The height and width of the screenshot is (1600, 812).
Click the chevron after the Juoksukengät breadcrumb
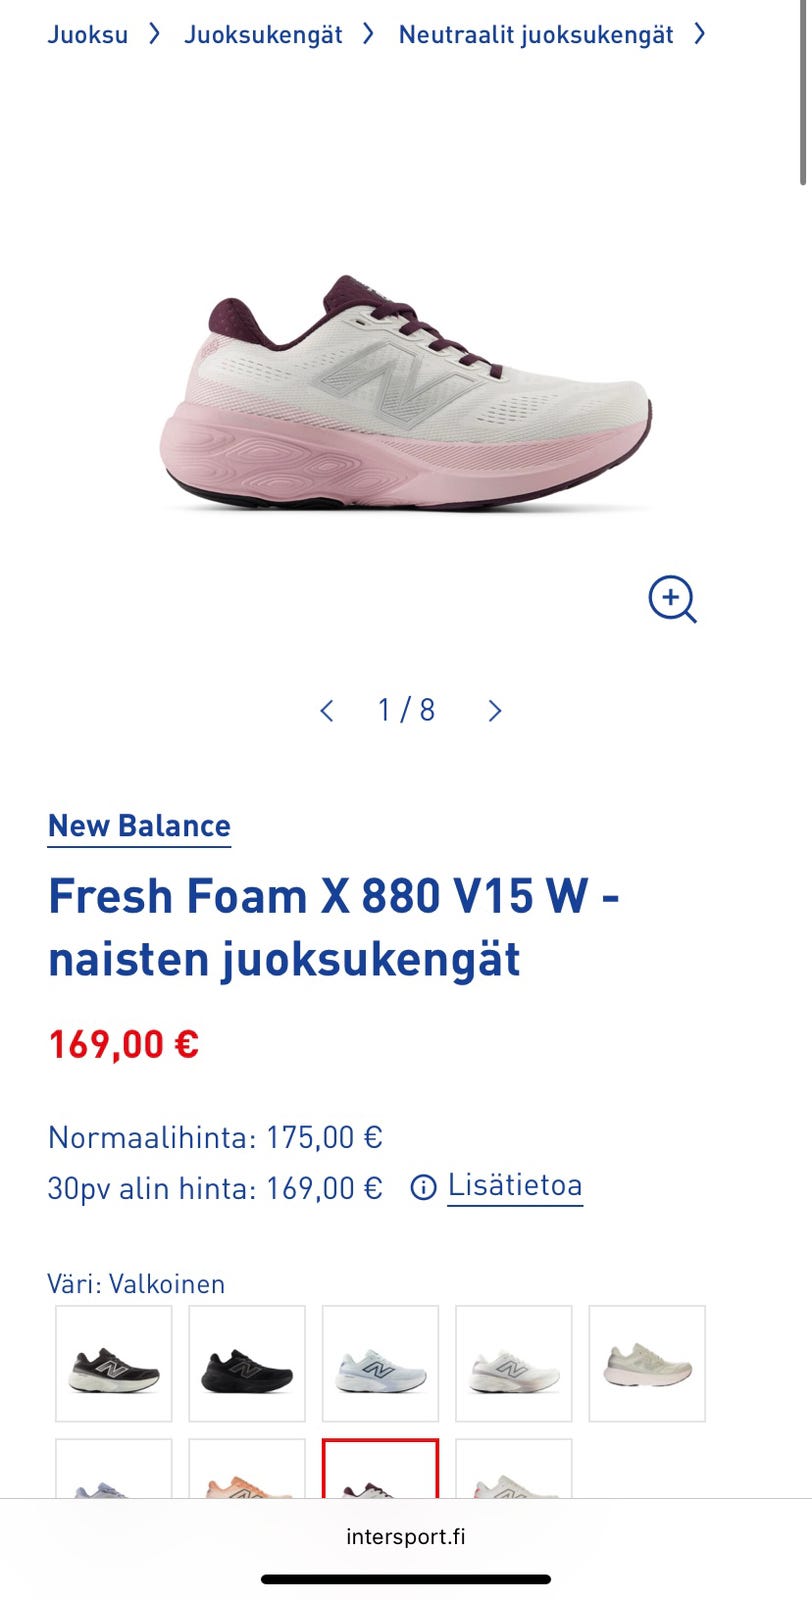point(368,34)
